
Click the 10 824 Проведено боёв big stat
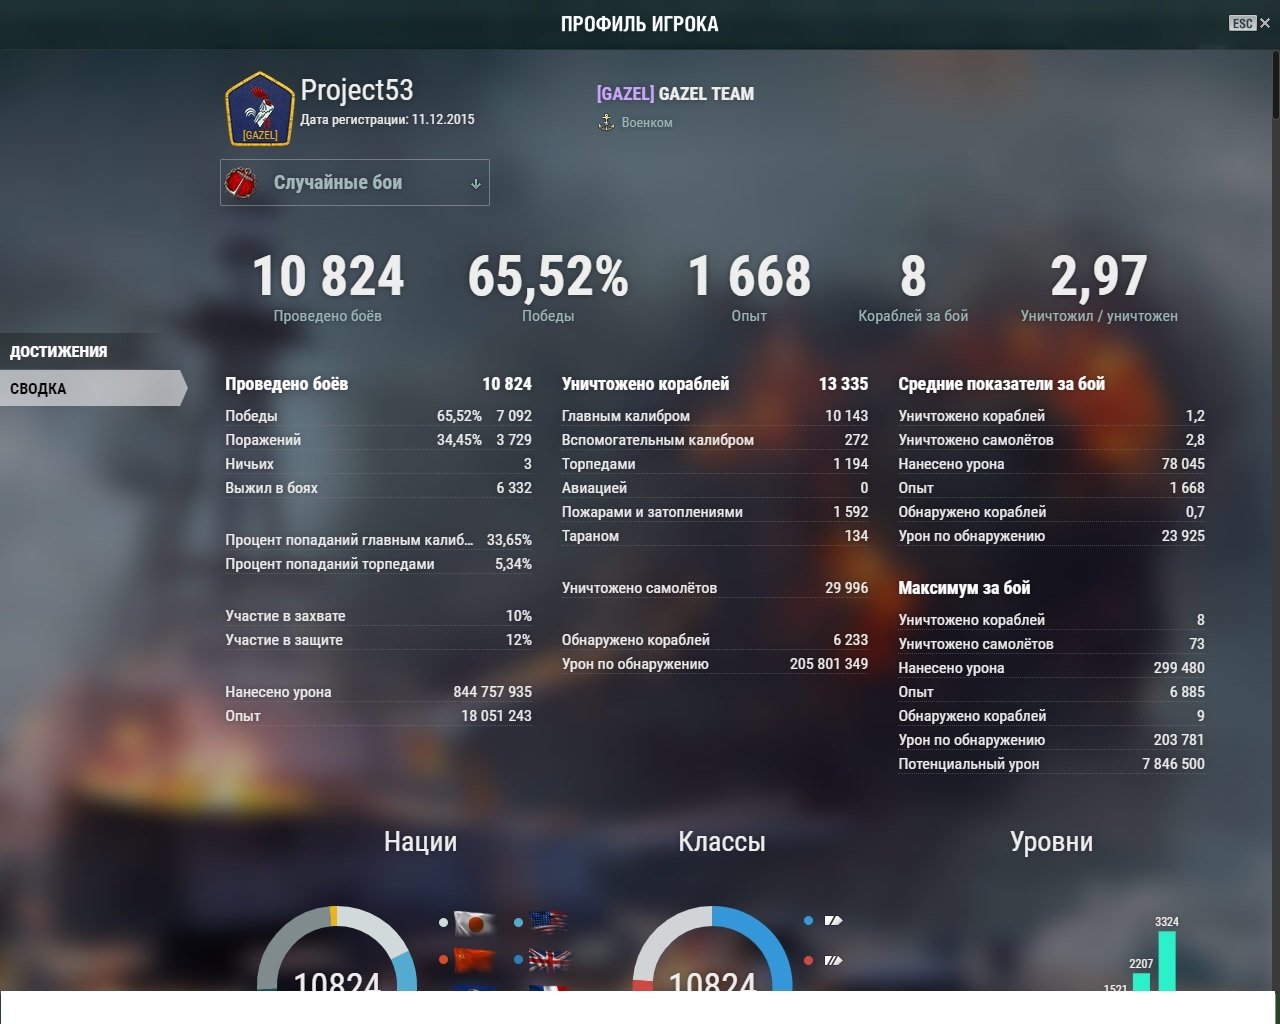[328, 287]
